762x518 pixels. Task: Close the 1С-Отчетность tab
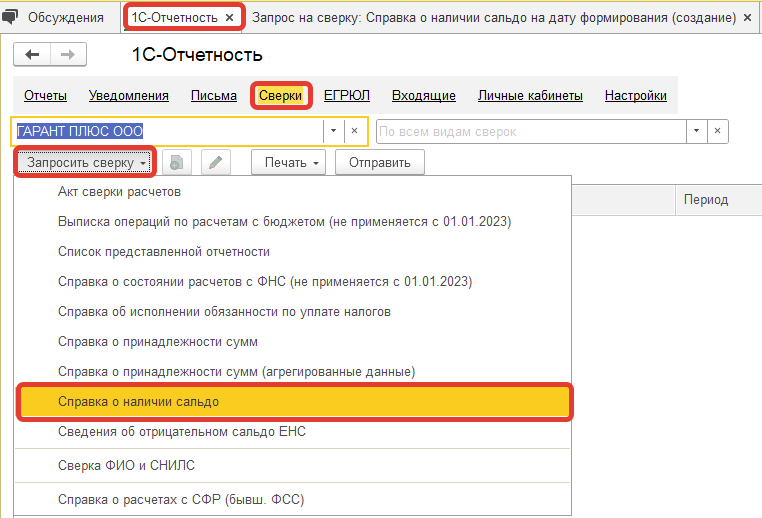(x=229, y=18)
